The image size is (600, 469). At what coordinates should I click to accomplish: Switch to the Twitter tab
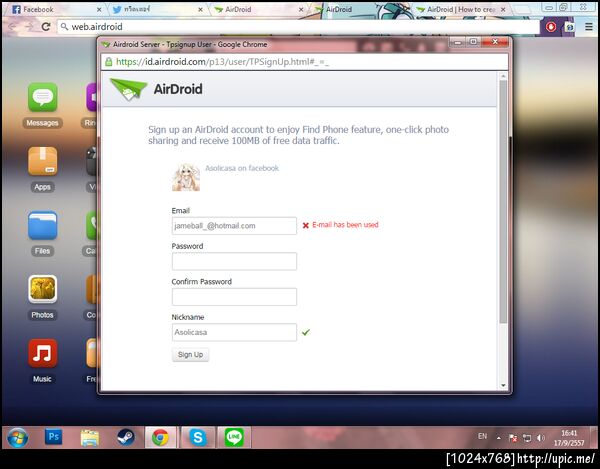(x=157, y=9)
